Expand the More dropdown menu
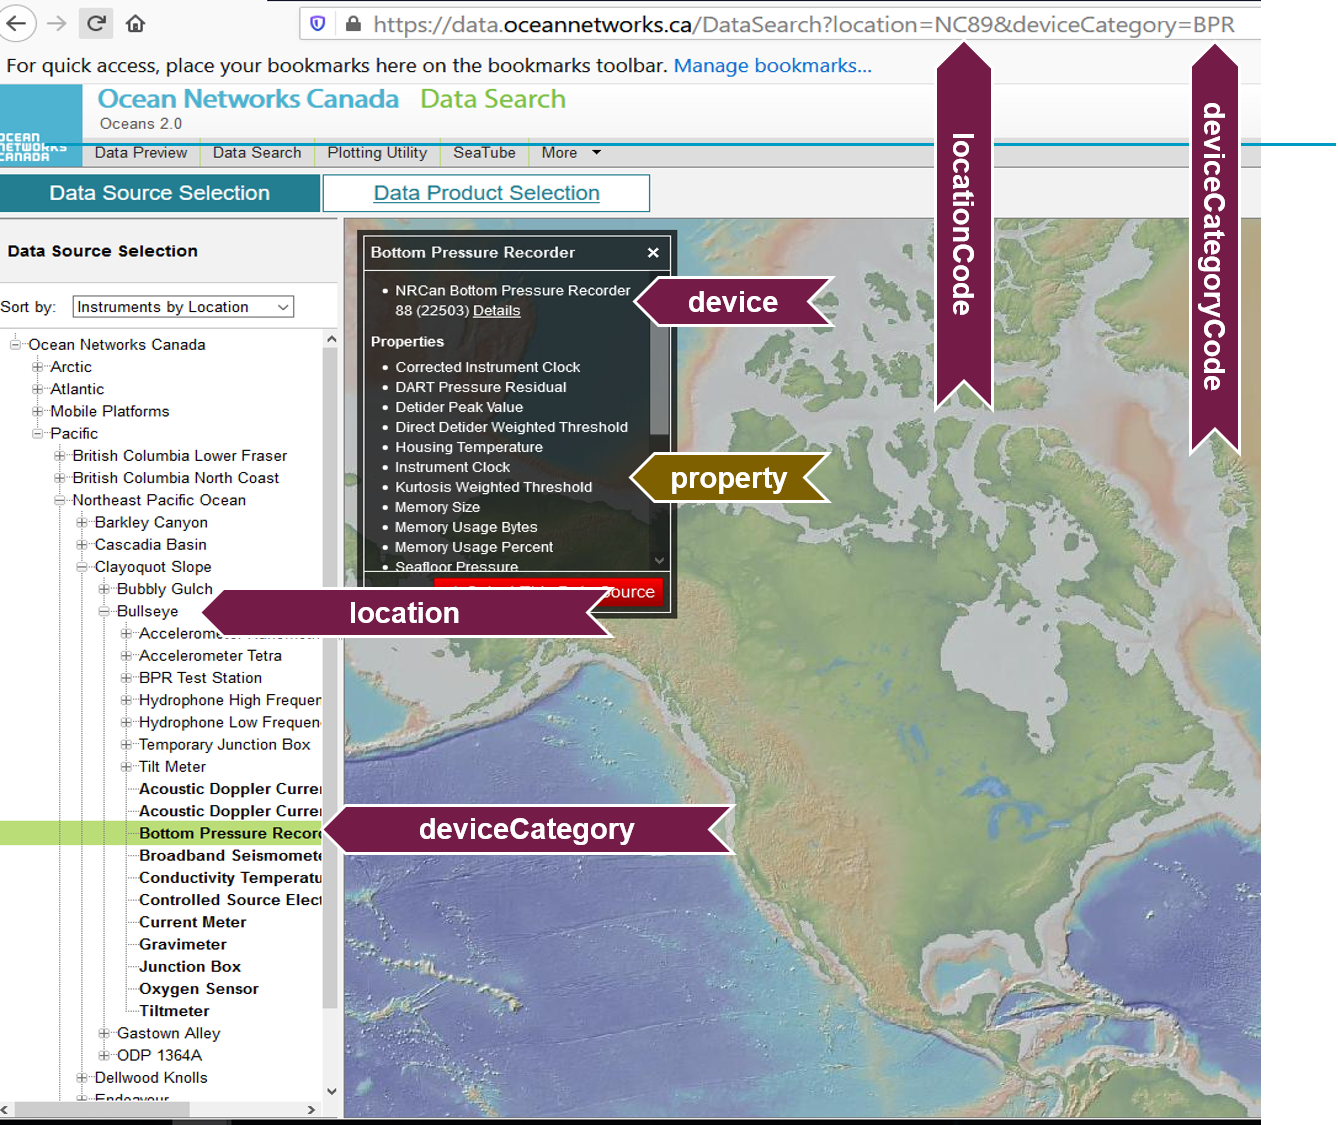The height and width of the screenshot is (1125, 1338). (571, 153)
